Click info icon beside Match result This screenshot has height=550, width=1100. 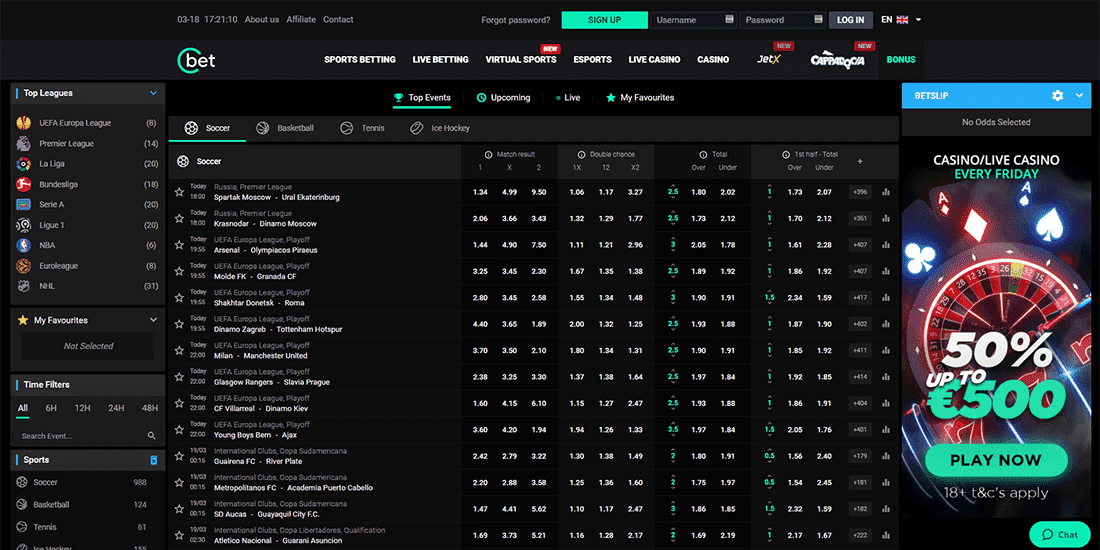coord(488,154)
